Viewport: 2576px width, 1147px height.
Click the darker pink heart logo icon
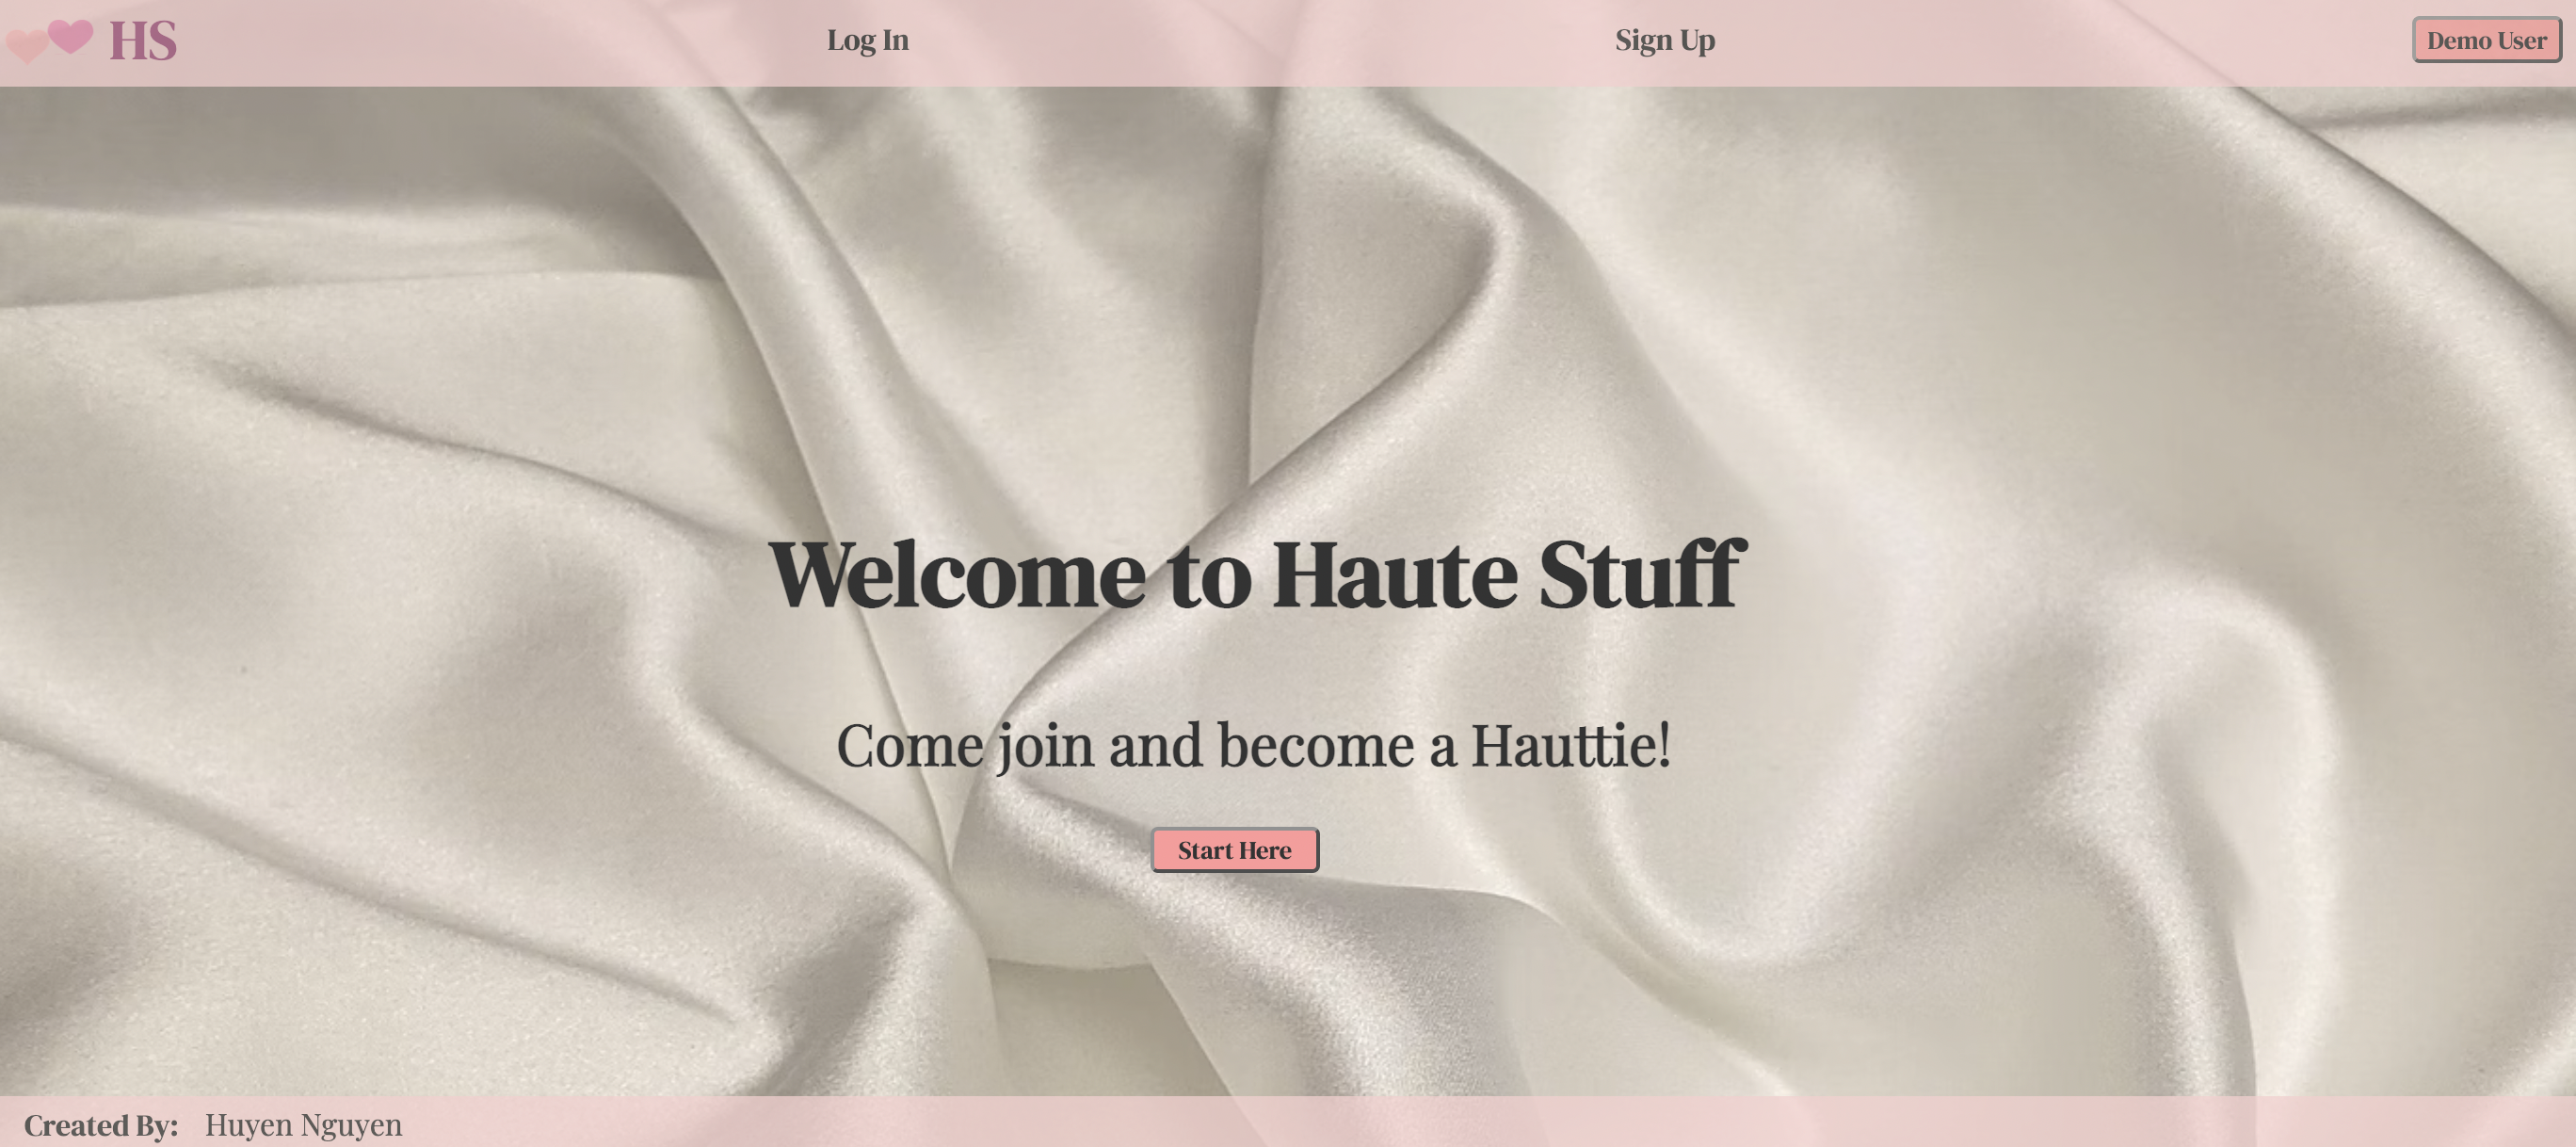coord(70,36)
